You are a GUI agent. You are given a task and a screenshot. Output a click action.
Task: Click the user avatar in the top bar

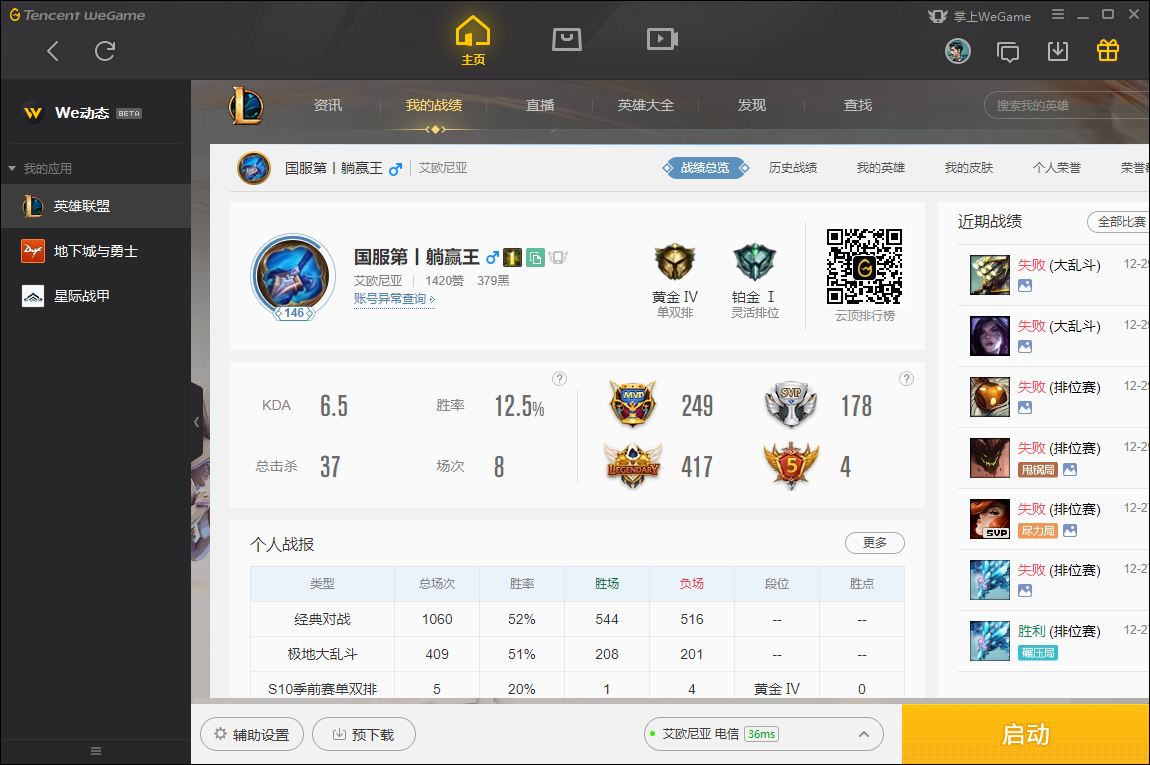point(957,51)
